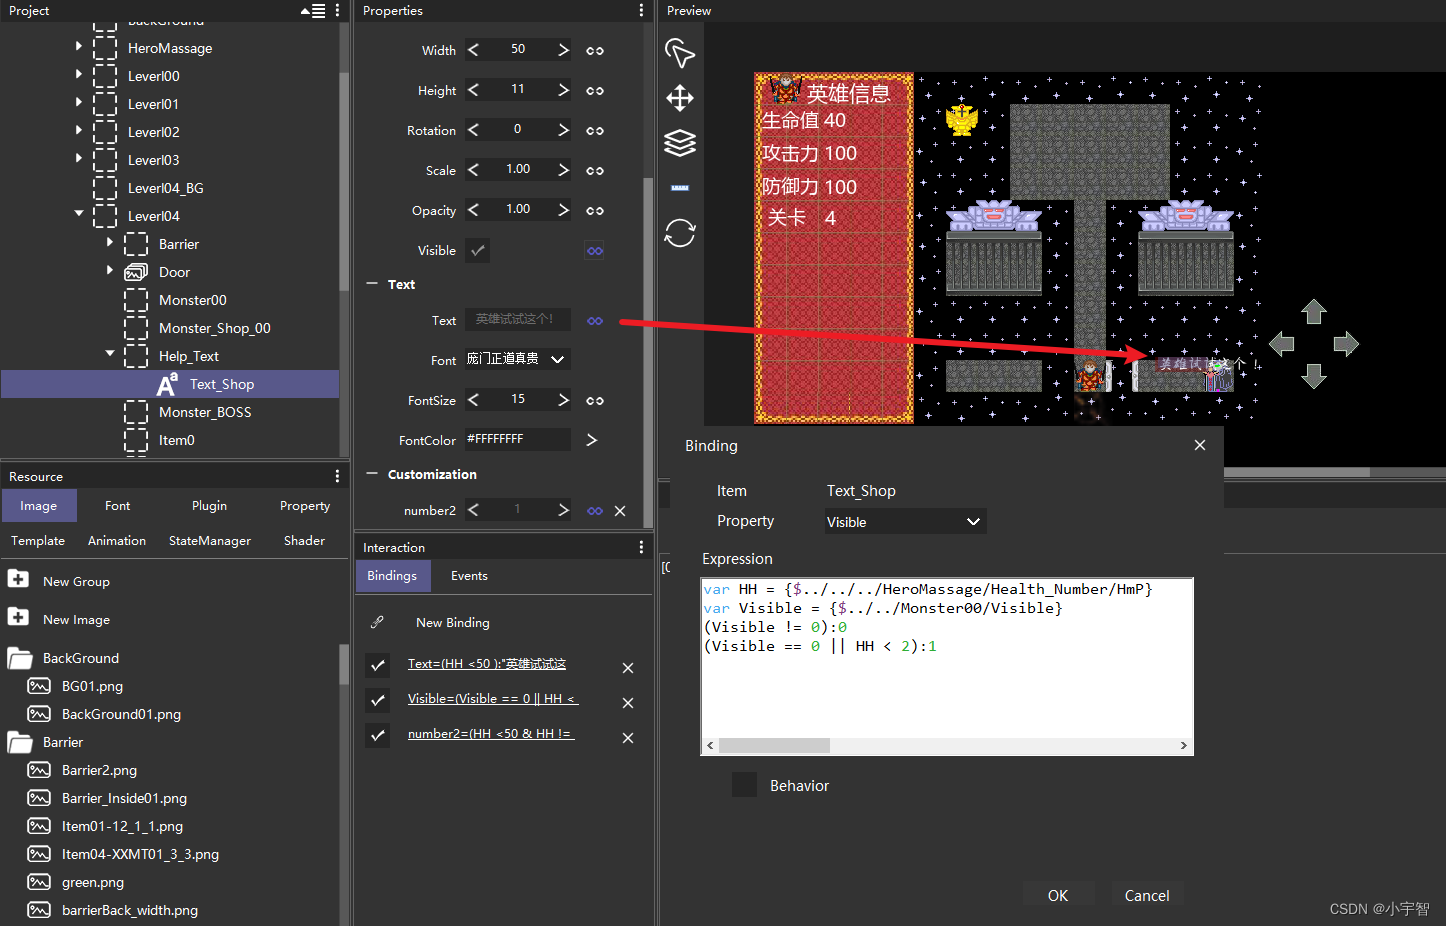The width and height of the screenshot is (1446, 926).
Task: Click the binding link icon for Scale
Action: (x=595, y=170)
